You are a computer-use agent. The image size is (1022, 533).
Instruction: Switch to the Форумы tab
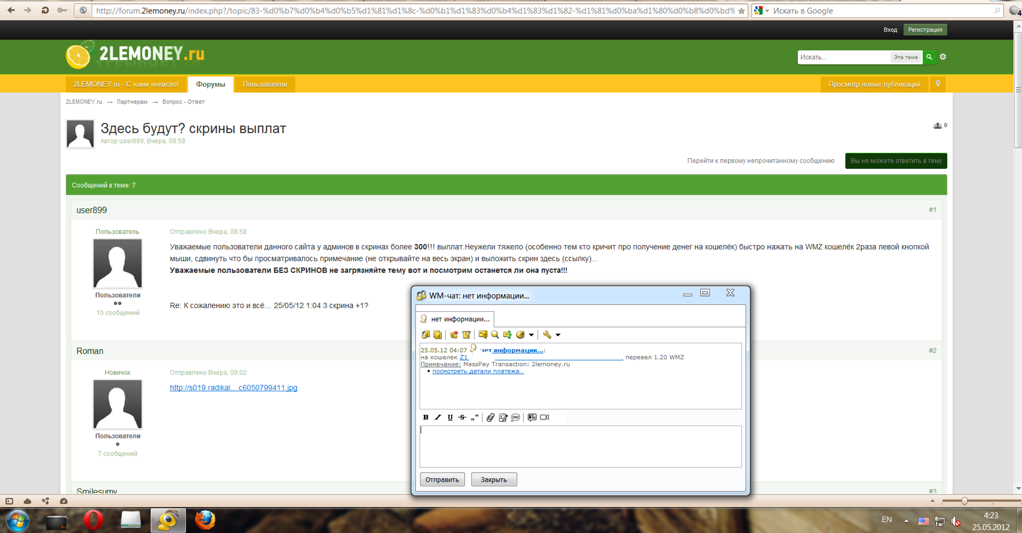(x=211, y=84)
